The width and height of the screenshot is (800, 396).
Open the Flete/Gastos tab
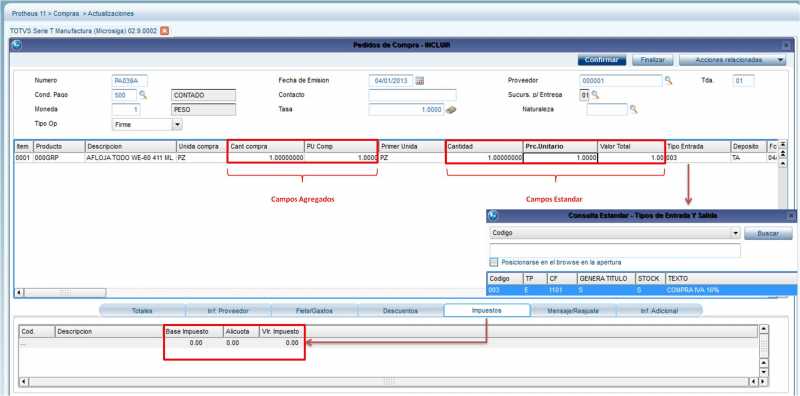coord(314,310)
